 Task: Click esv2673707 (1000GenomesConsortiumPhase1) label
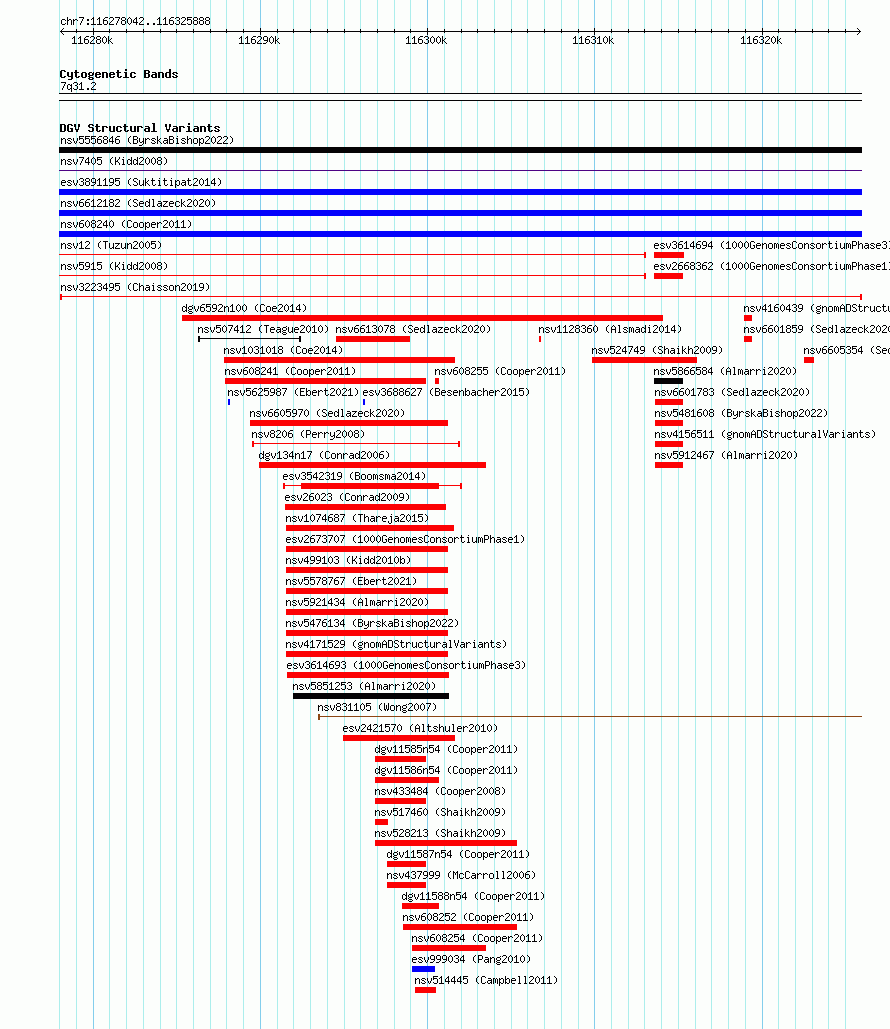(x=406, y=539)
